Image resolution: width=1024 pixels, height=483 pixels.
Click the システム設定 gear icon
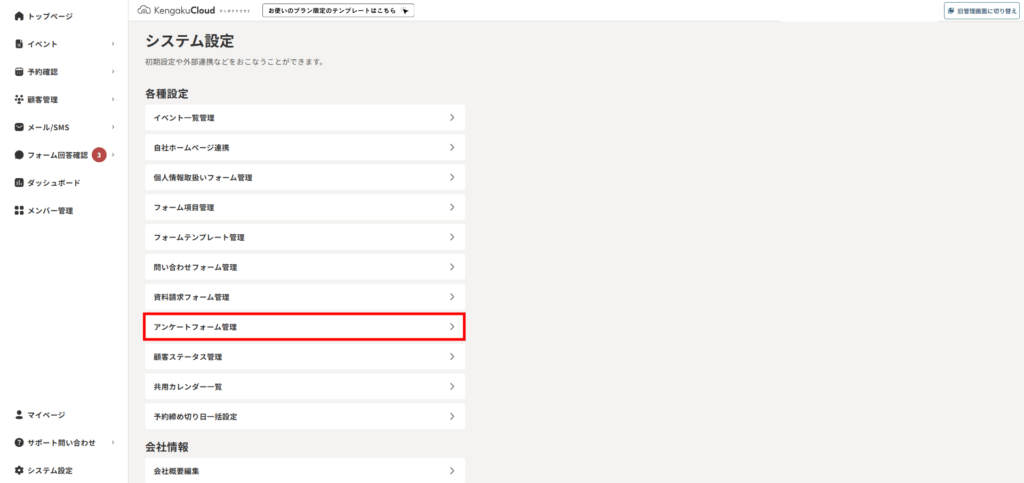pos(19,470)
